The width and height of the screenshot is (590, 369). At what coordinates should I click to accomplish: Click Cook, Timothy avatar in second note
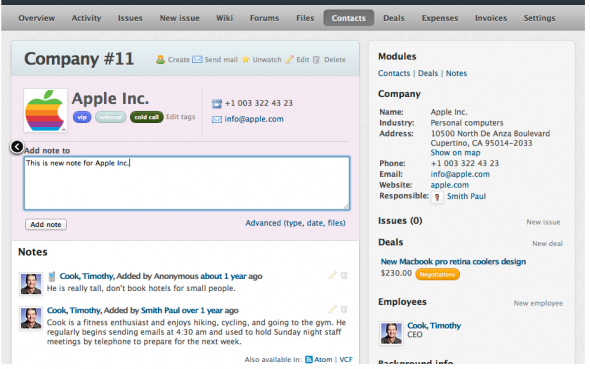(31, 318)
